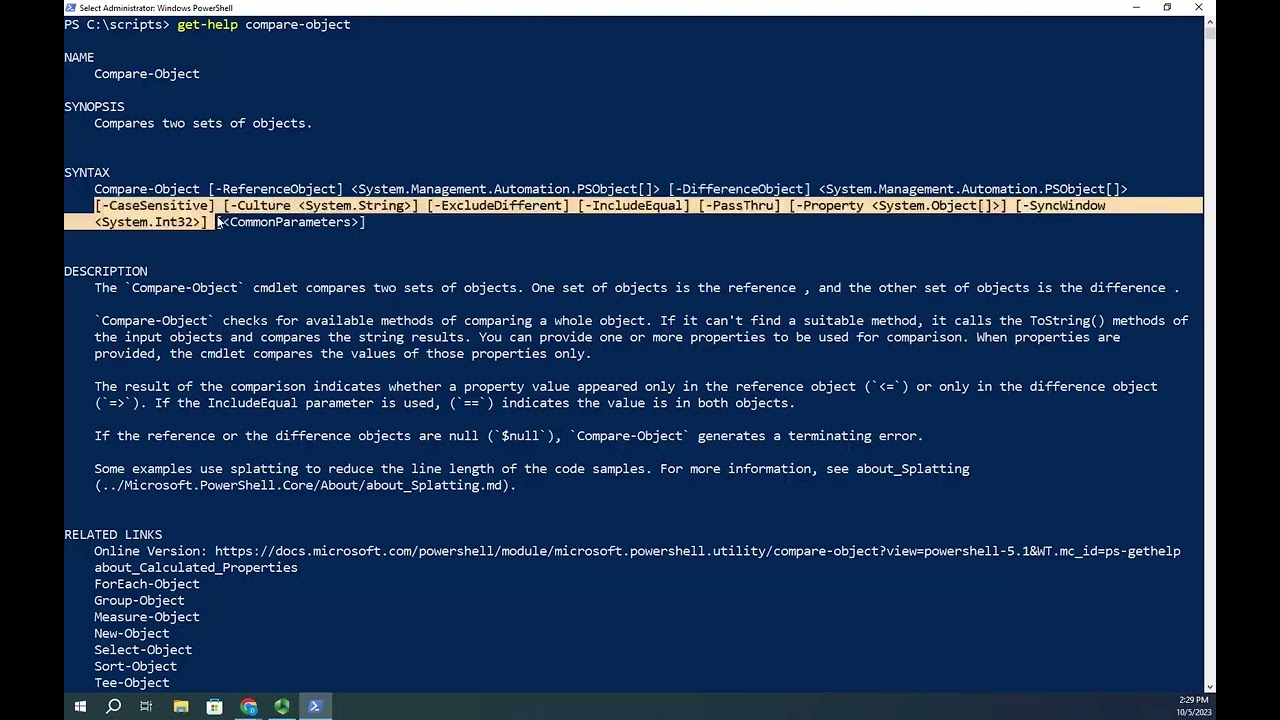Click Measure-Object in related links
The height and width of the screenshot is (720, 1280).
[147, 617]
